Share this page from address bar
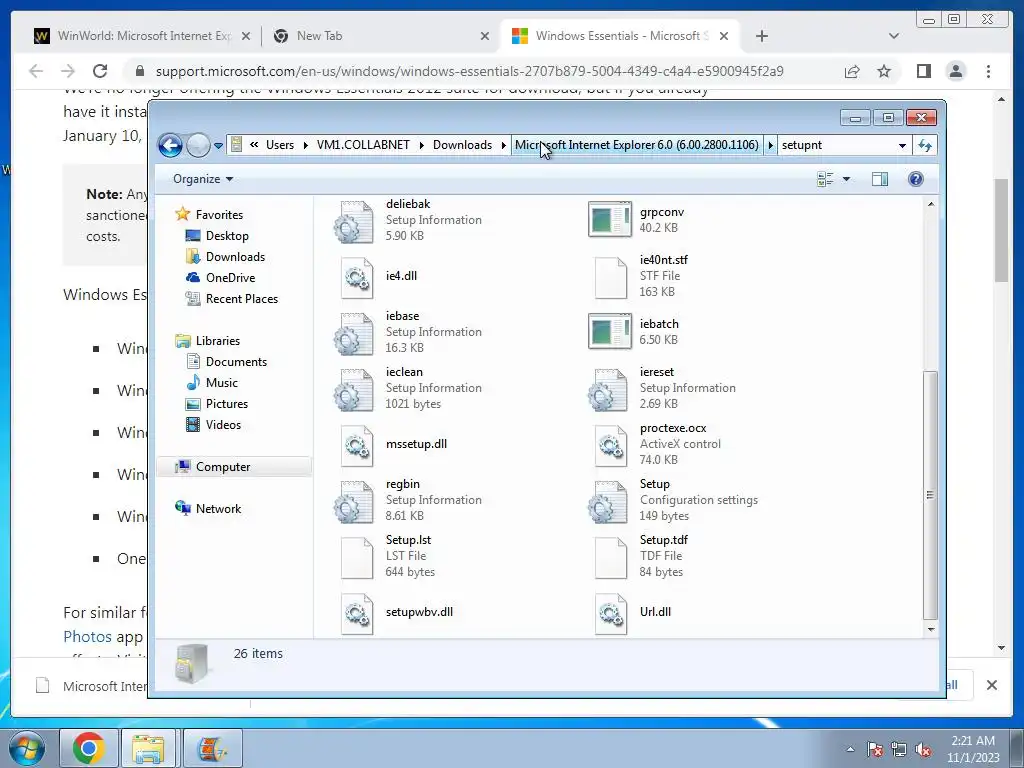 (852, 71)
